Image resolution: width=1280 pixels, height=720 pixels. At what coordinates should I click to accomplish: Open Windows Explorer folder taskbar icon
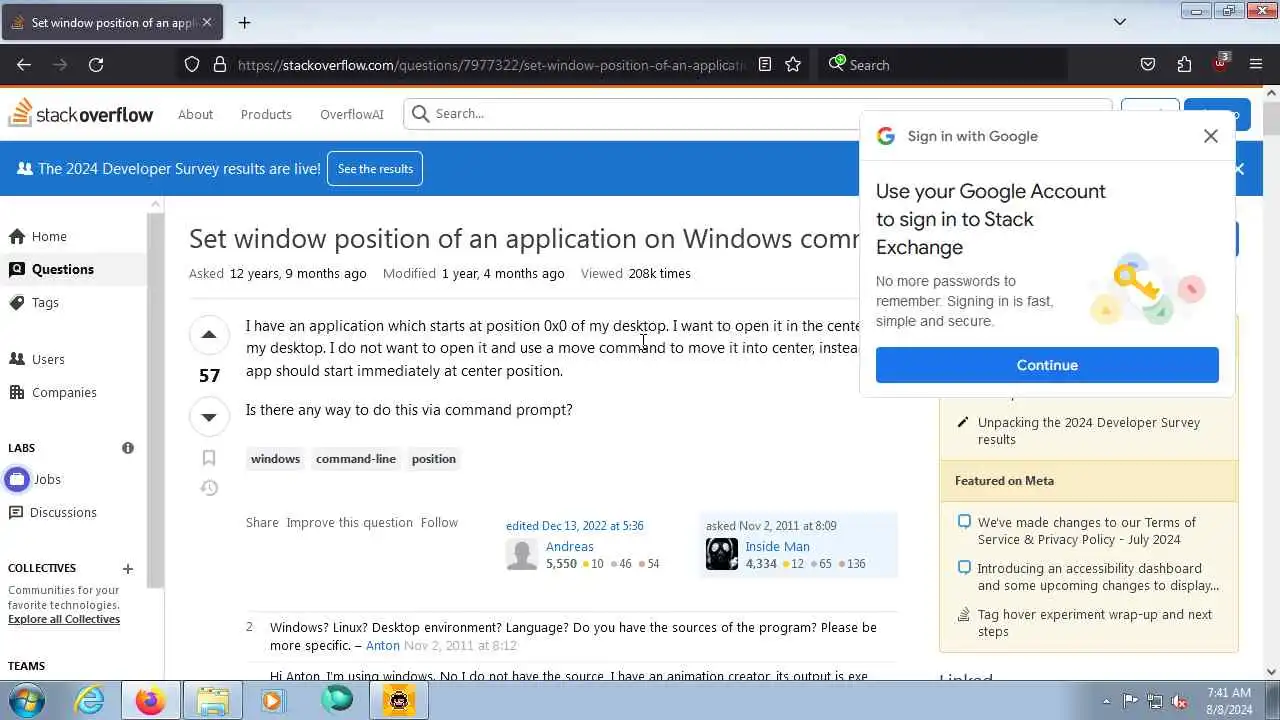(x=212, y=700)
